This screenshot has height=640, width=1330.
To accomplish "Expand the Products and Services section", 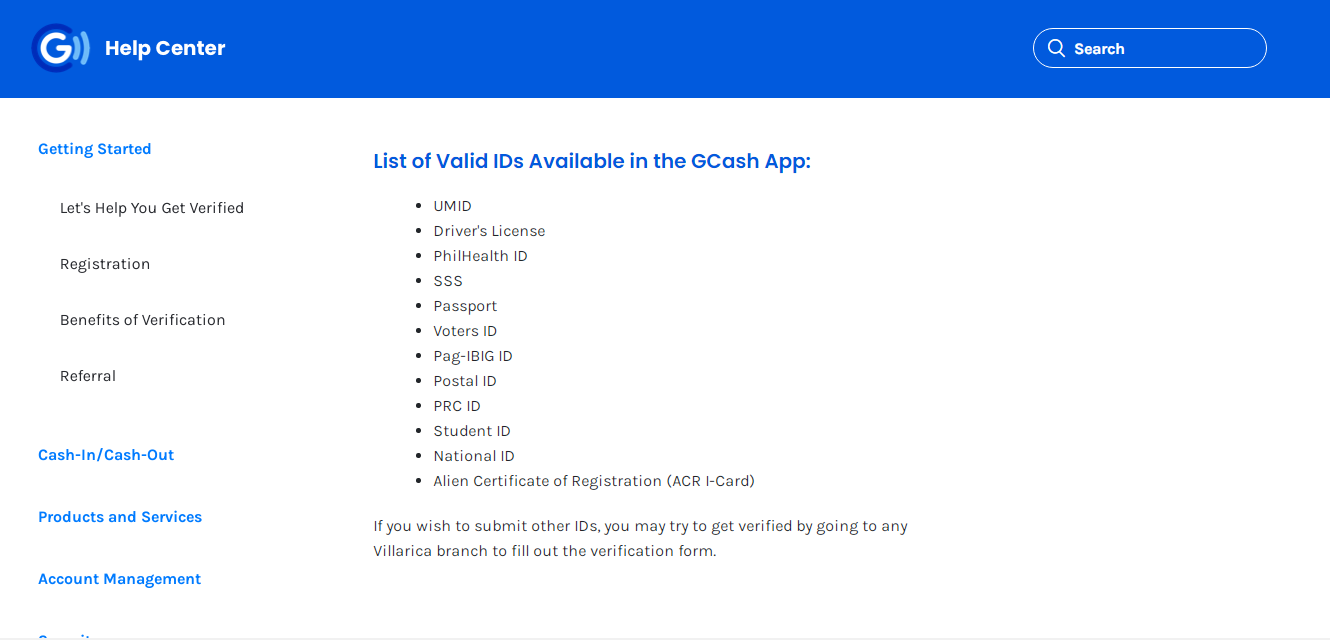I will tap(120, 517).
